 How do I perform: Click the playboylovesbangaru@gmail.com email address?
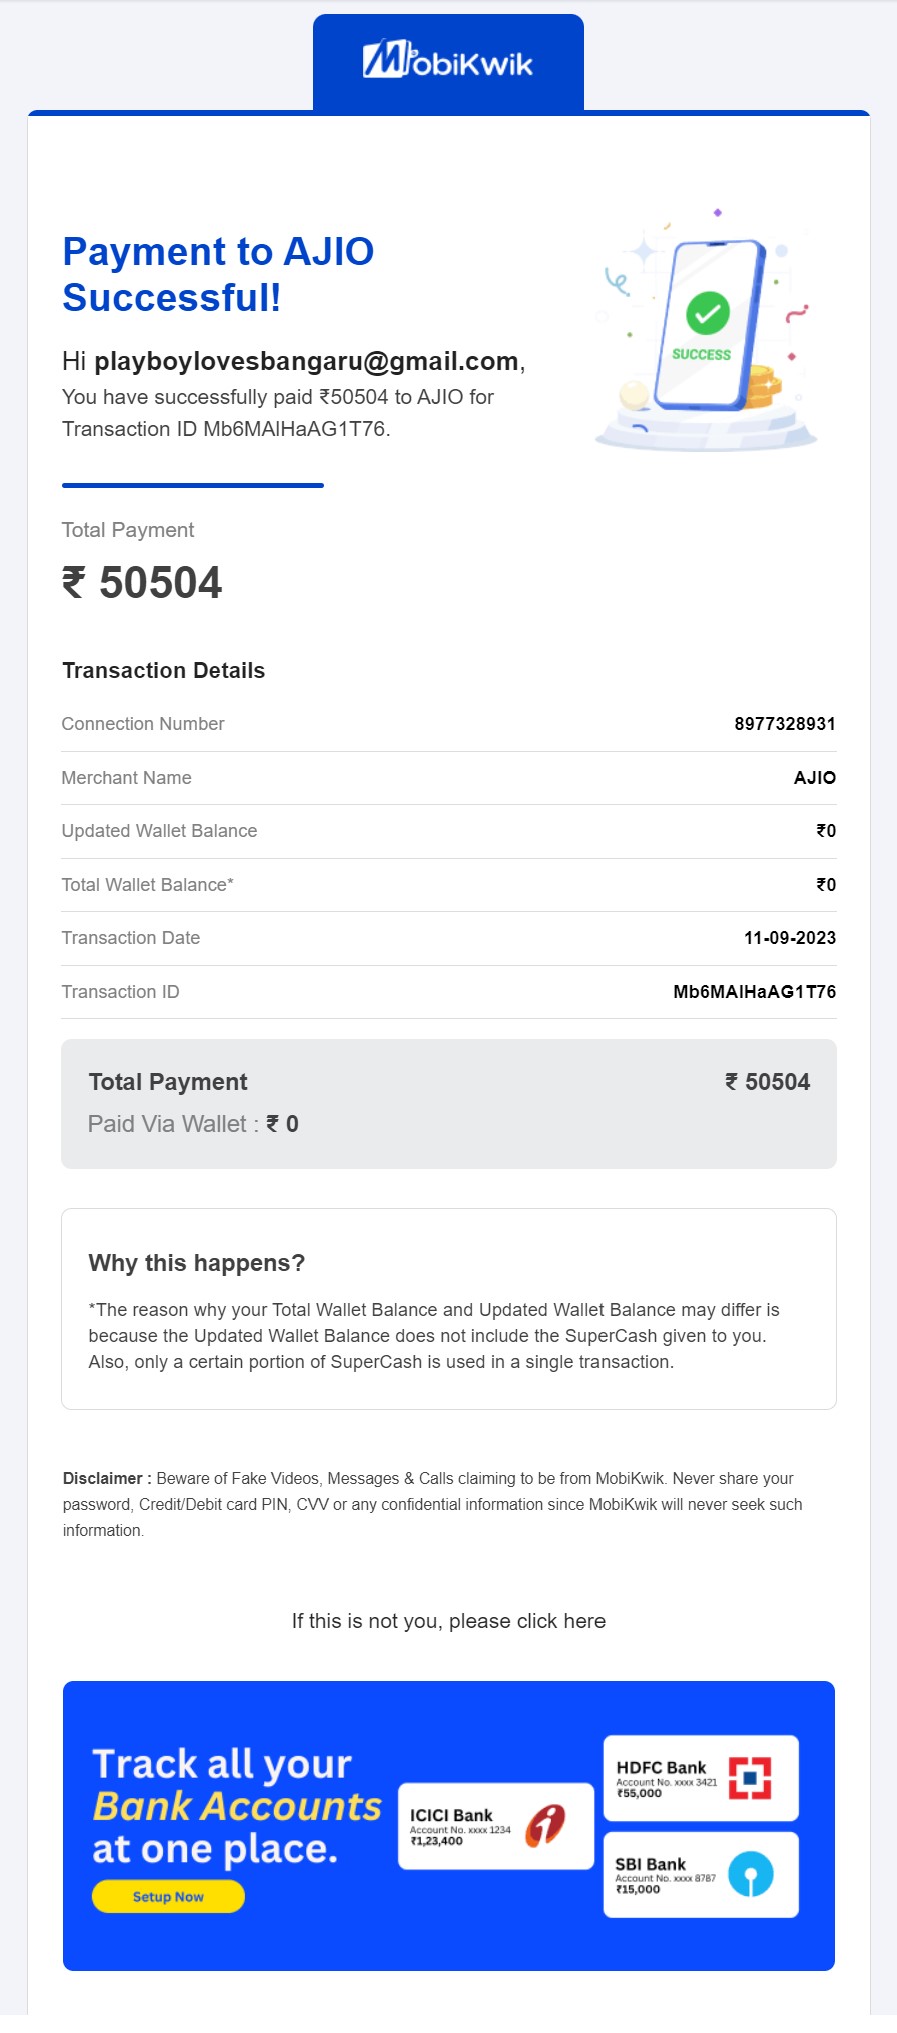(x=306, y=361)
